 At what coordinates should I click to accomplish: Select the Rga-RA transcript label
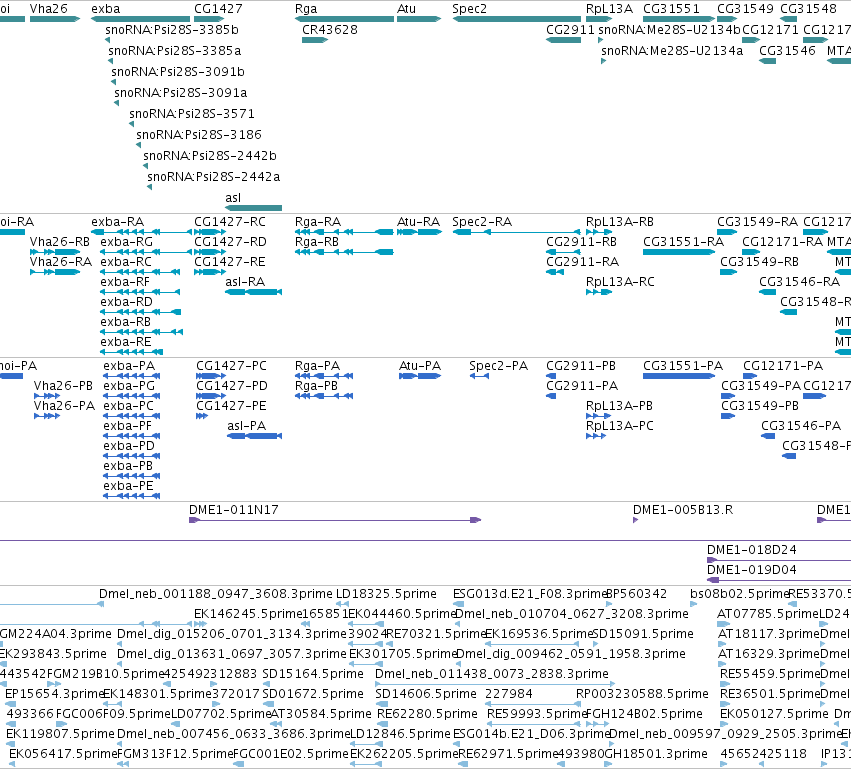pyautogui.click(x=318, y=222)
